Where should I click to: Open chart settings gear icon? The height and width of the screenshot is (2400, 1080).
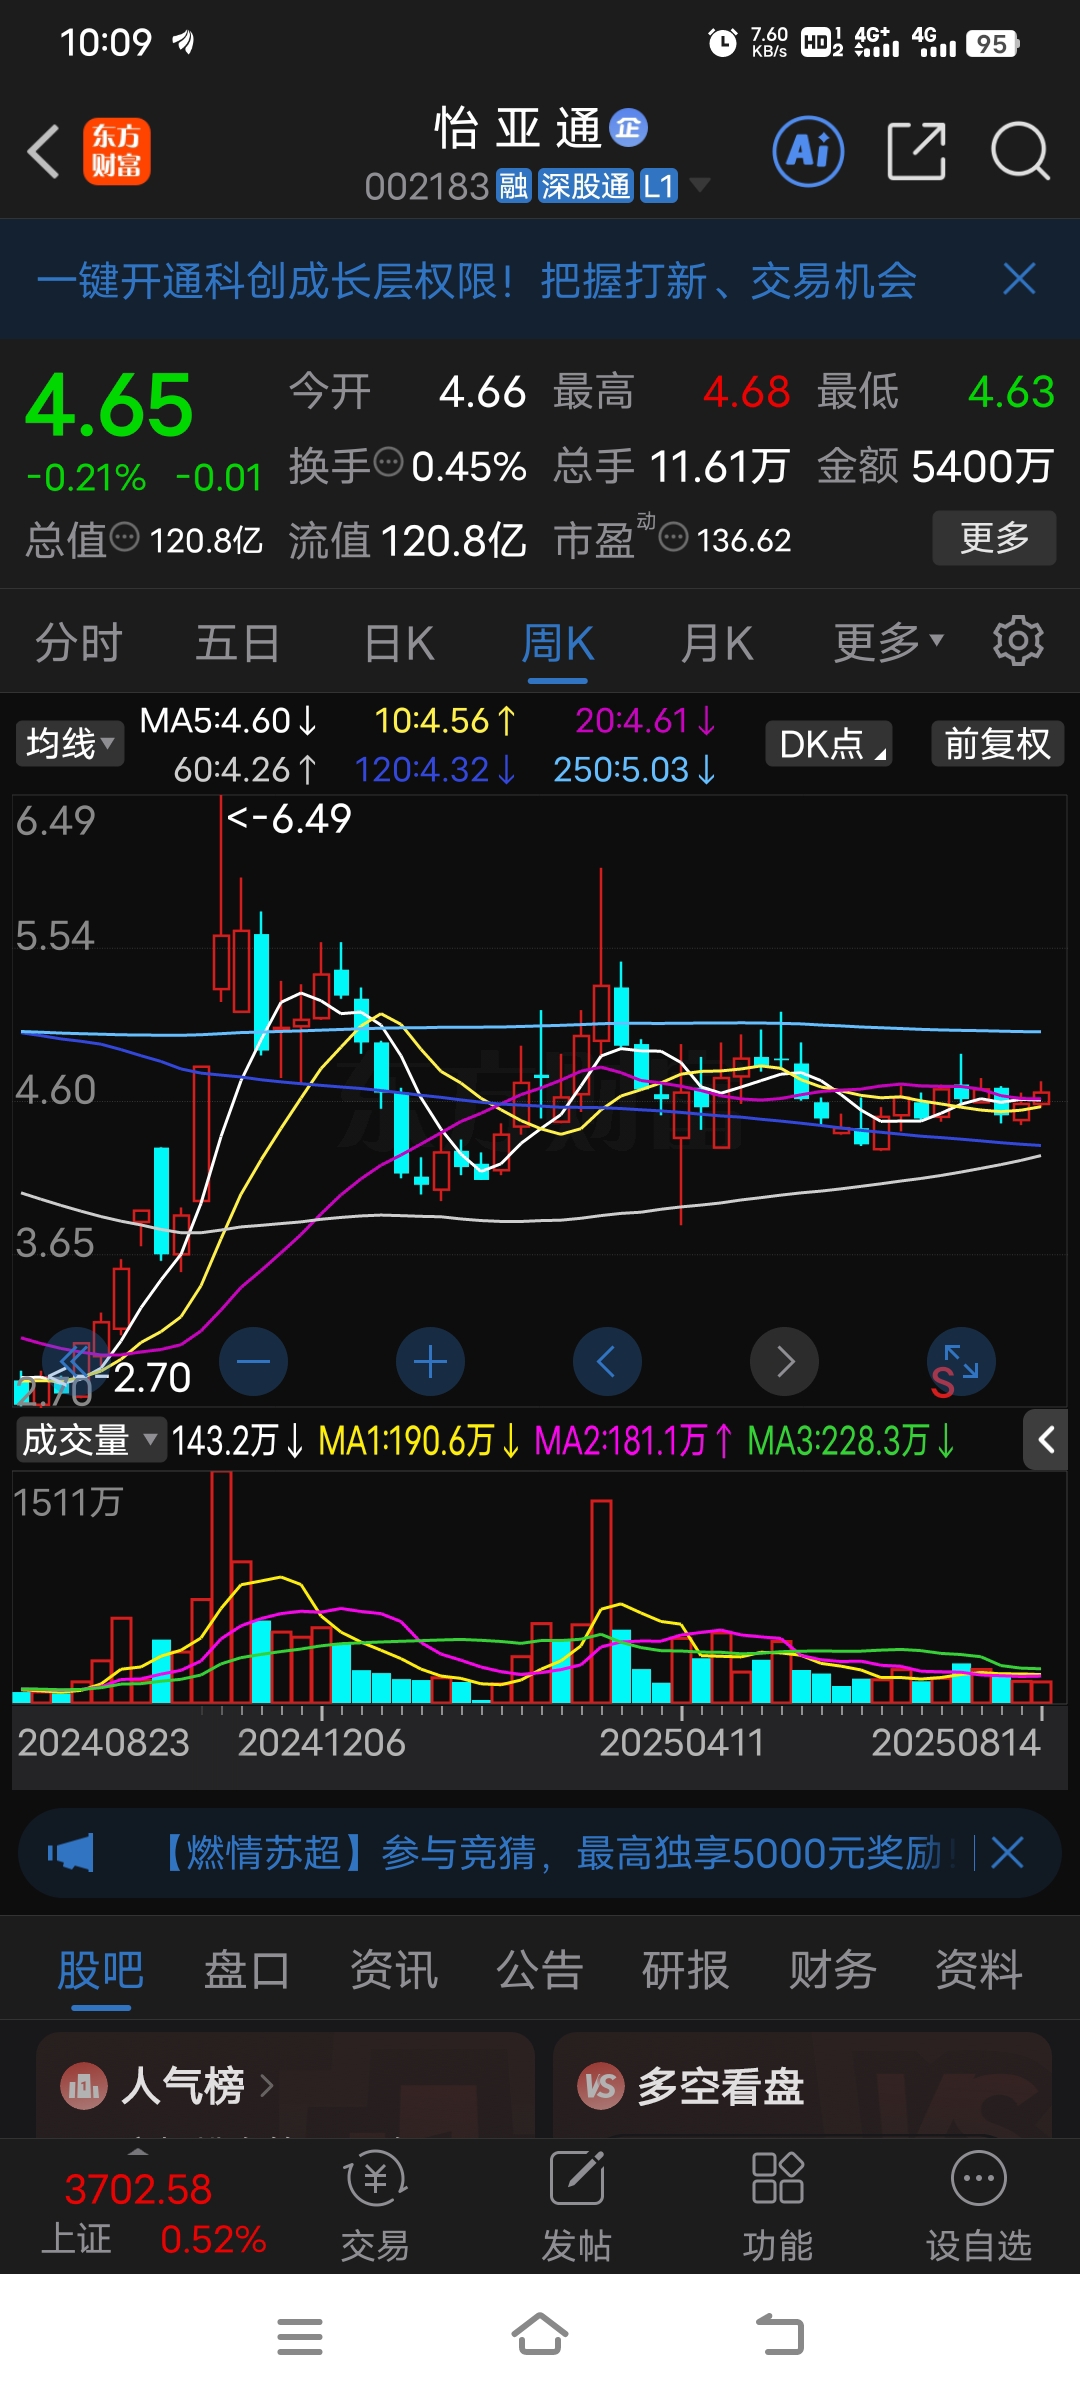click(x=1018, y=641)
